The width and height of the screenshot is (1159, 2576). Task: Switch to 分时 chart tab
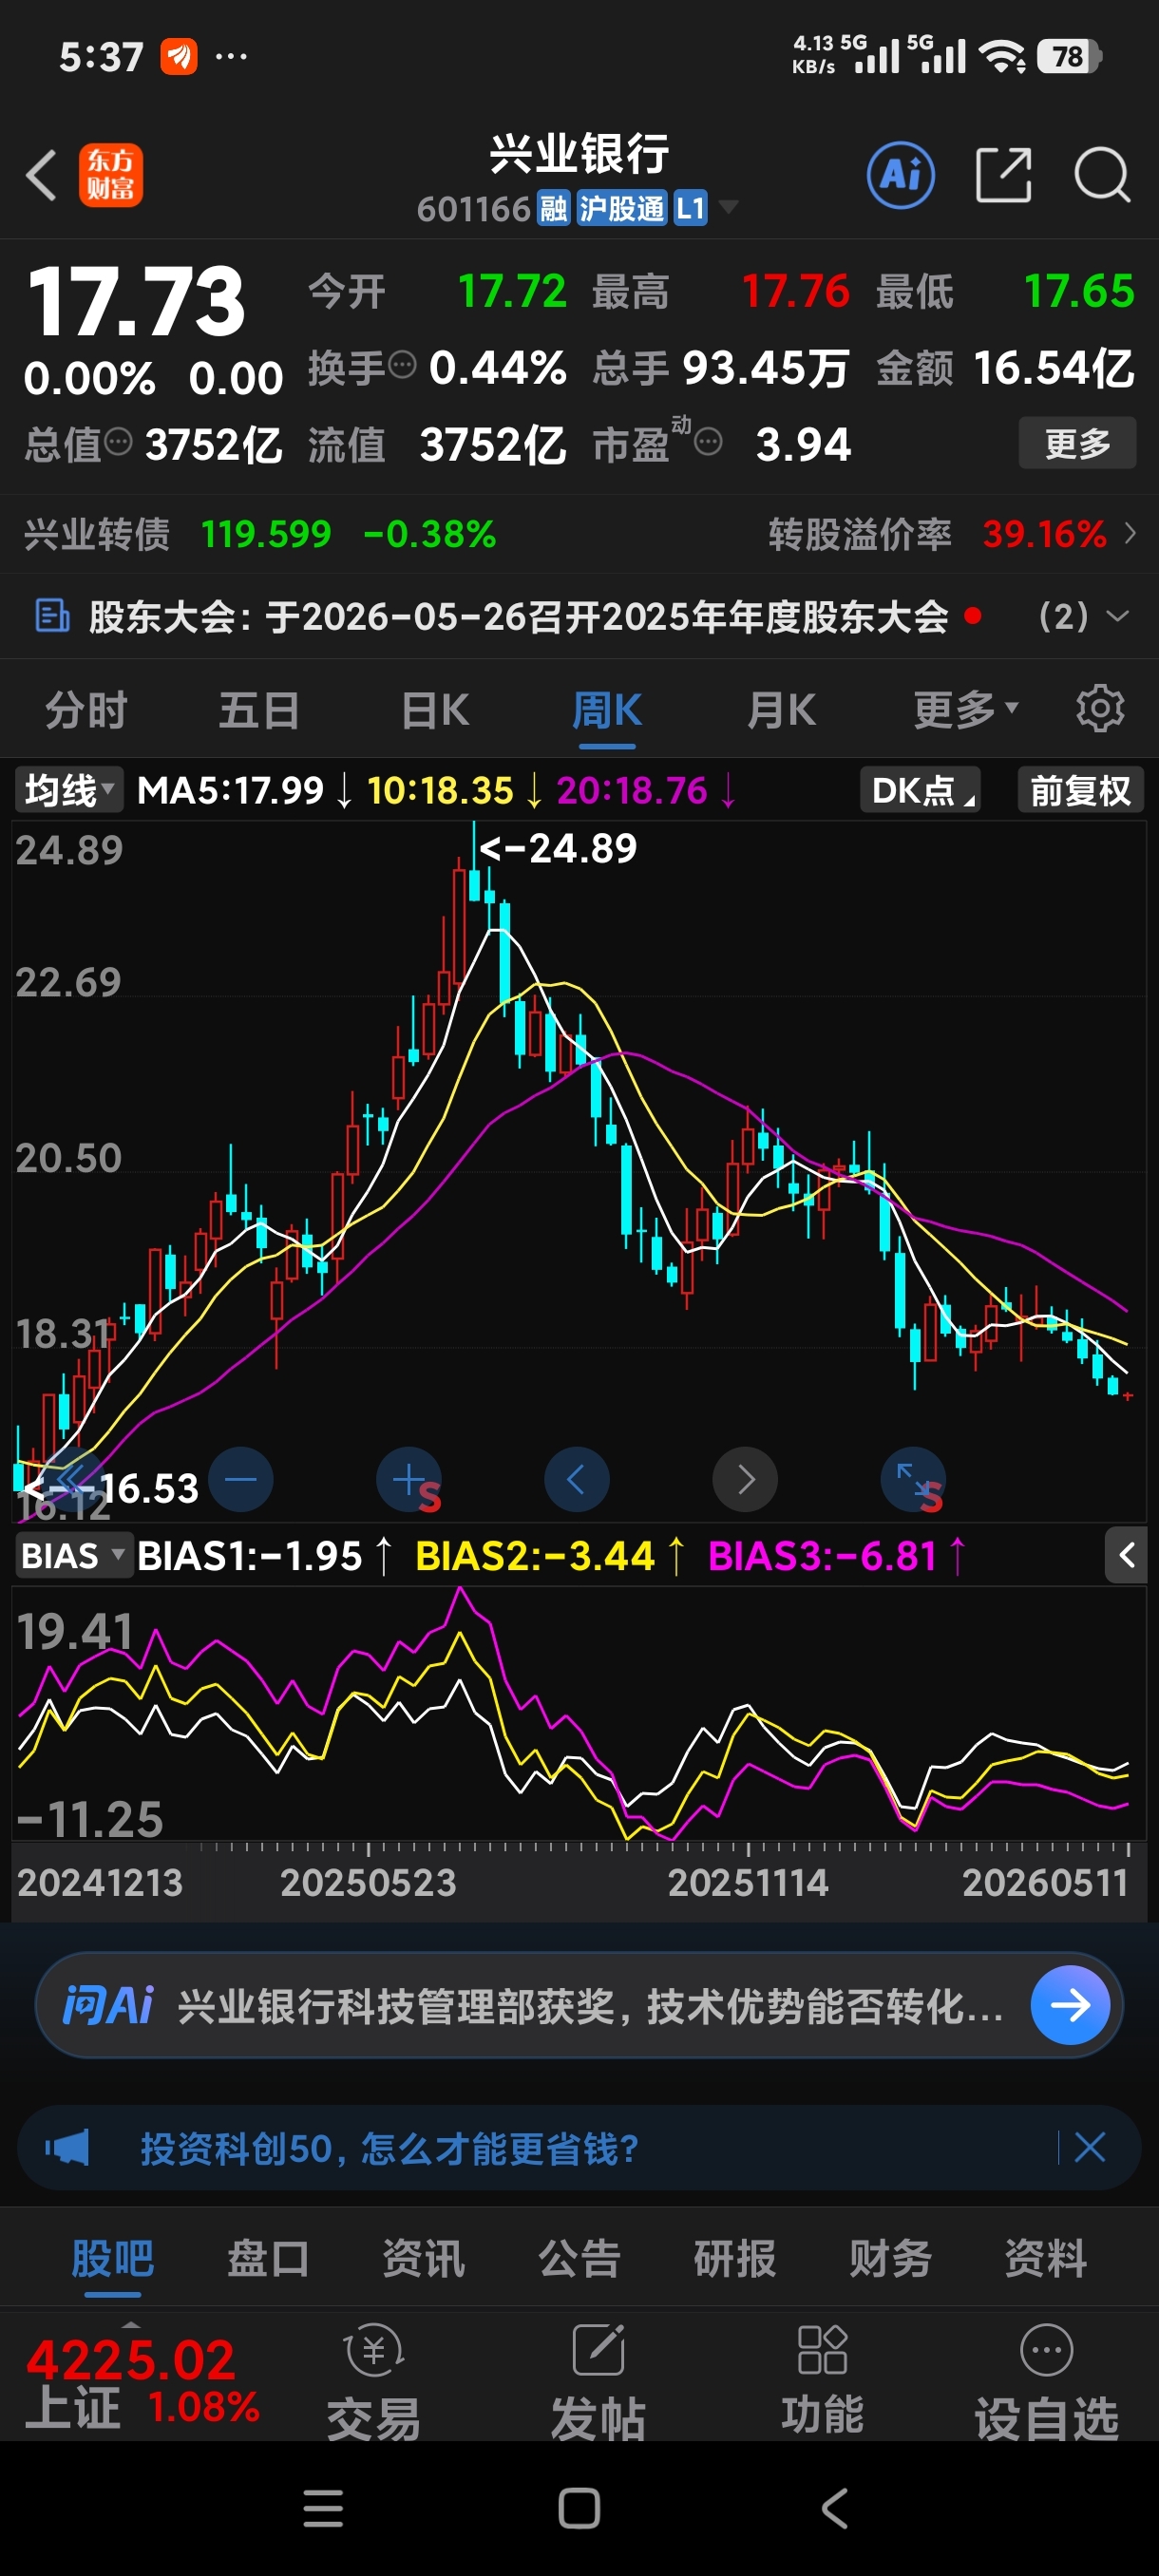(86, 710)
